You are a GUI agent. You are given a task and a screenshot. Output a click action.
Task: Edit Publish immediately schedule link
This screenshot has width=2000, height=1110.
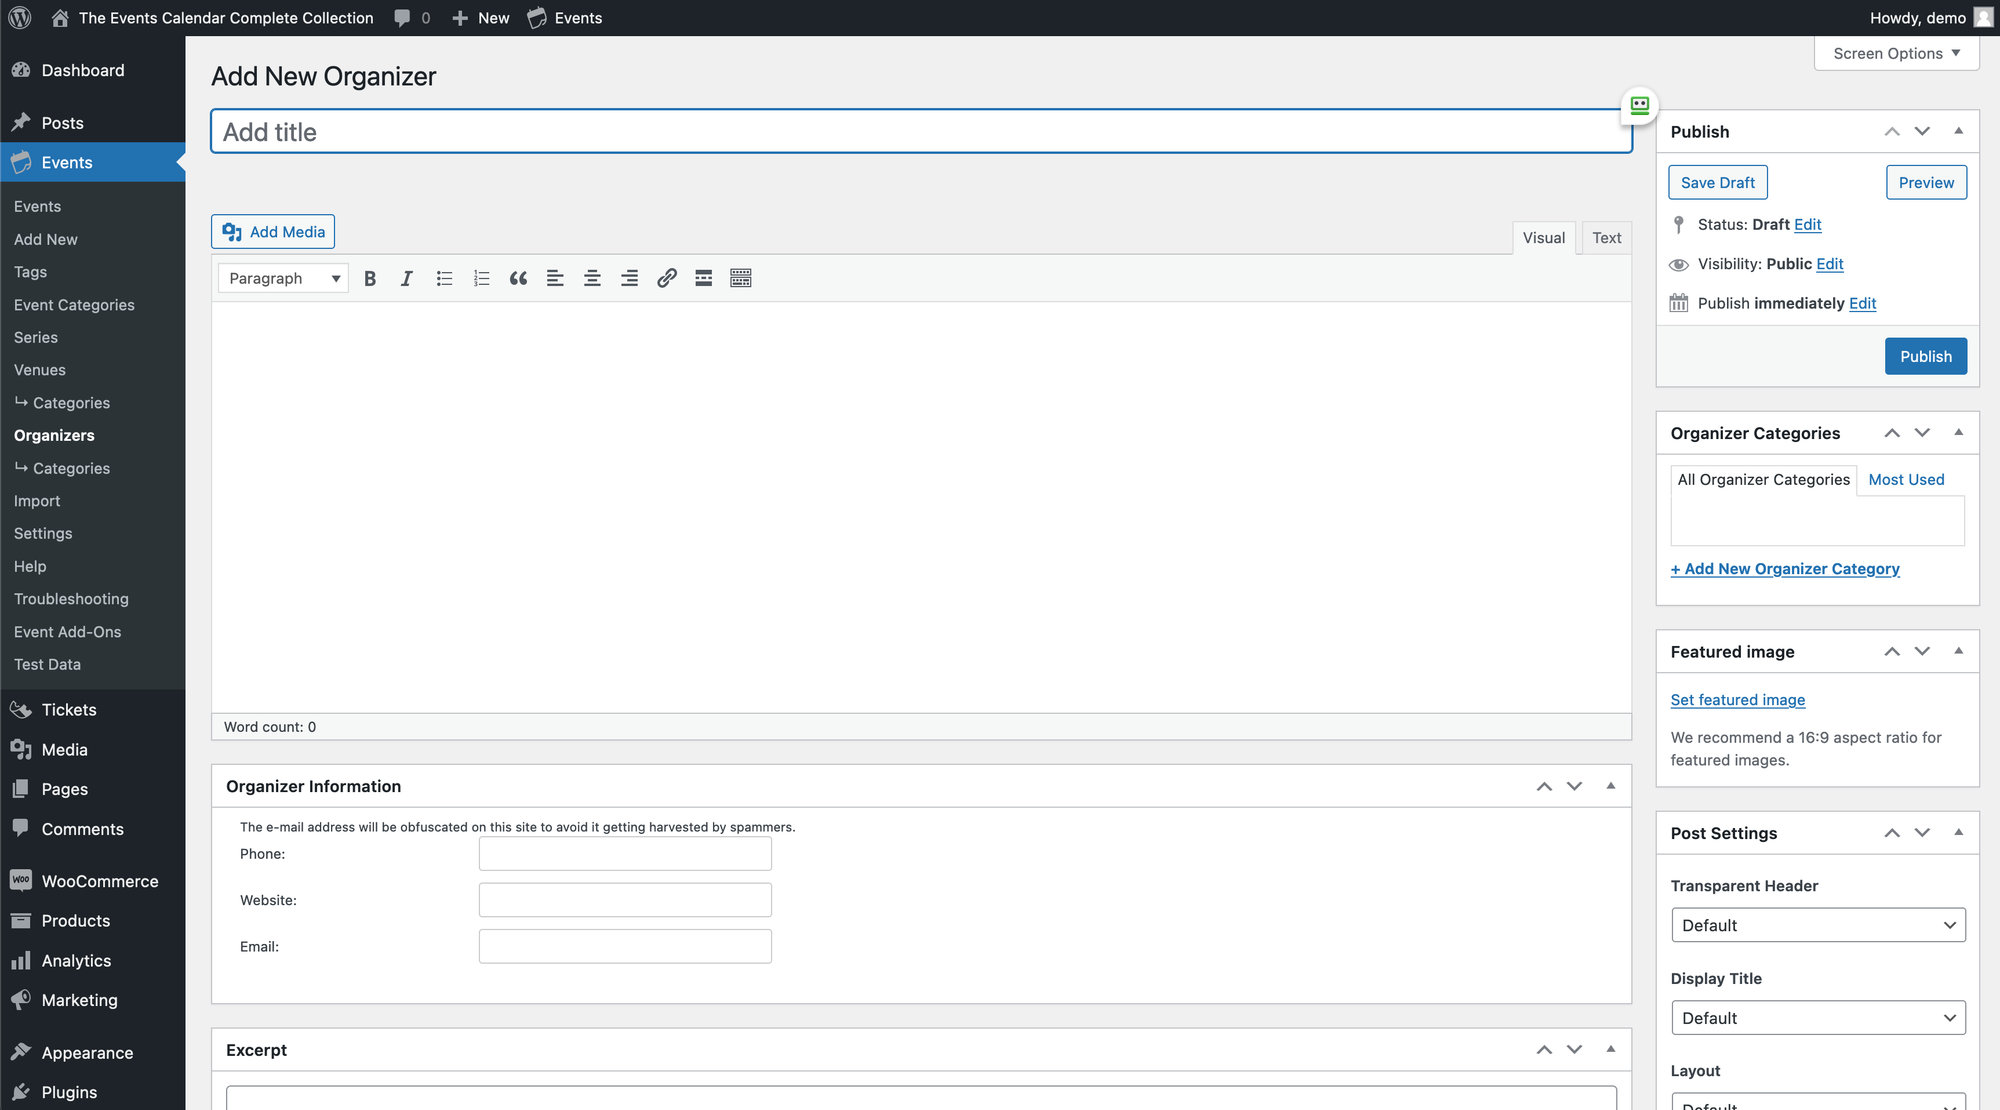(x=1862, y=303)
